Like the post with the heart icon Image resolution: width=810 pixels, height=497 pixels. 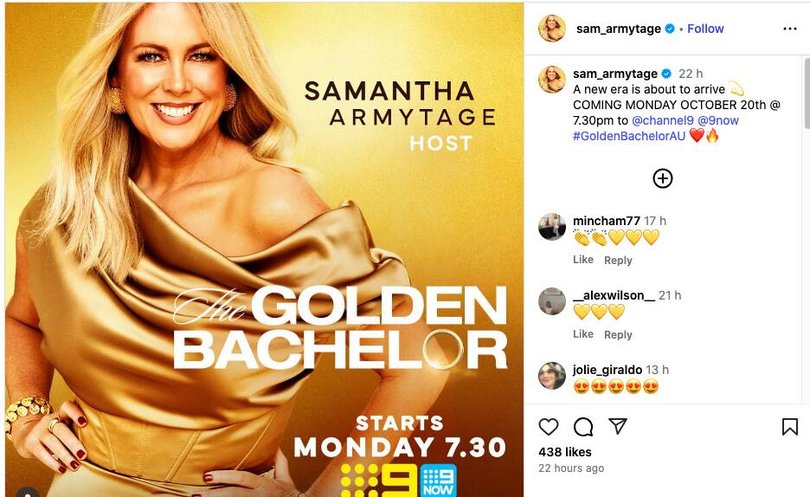(x=548, y=427)
